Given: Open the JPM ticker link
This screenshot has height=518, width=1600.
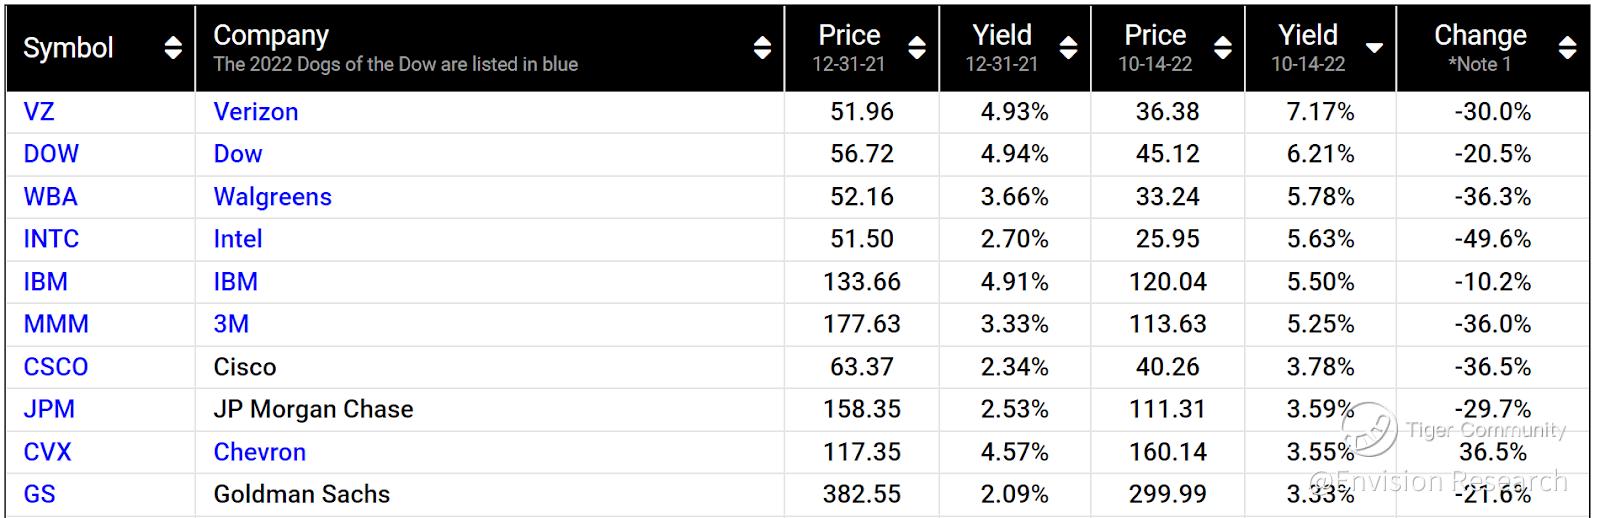Looking at the screenshot, I should tap(49, 409).
